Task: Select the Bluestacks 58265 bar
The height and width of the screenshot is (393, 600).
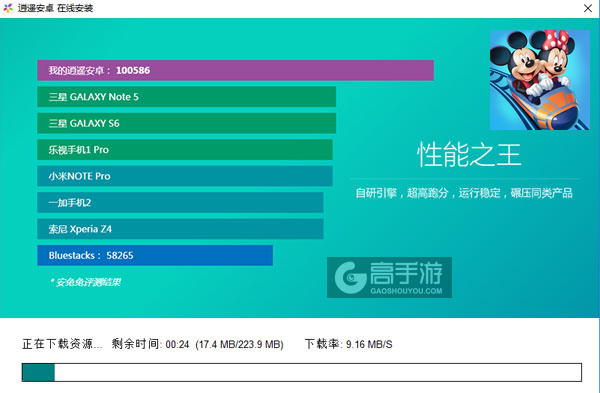Action: coord(155,255)
